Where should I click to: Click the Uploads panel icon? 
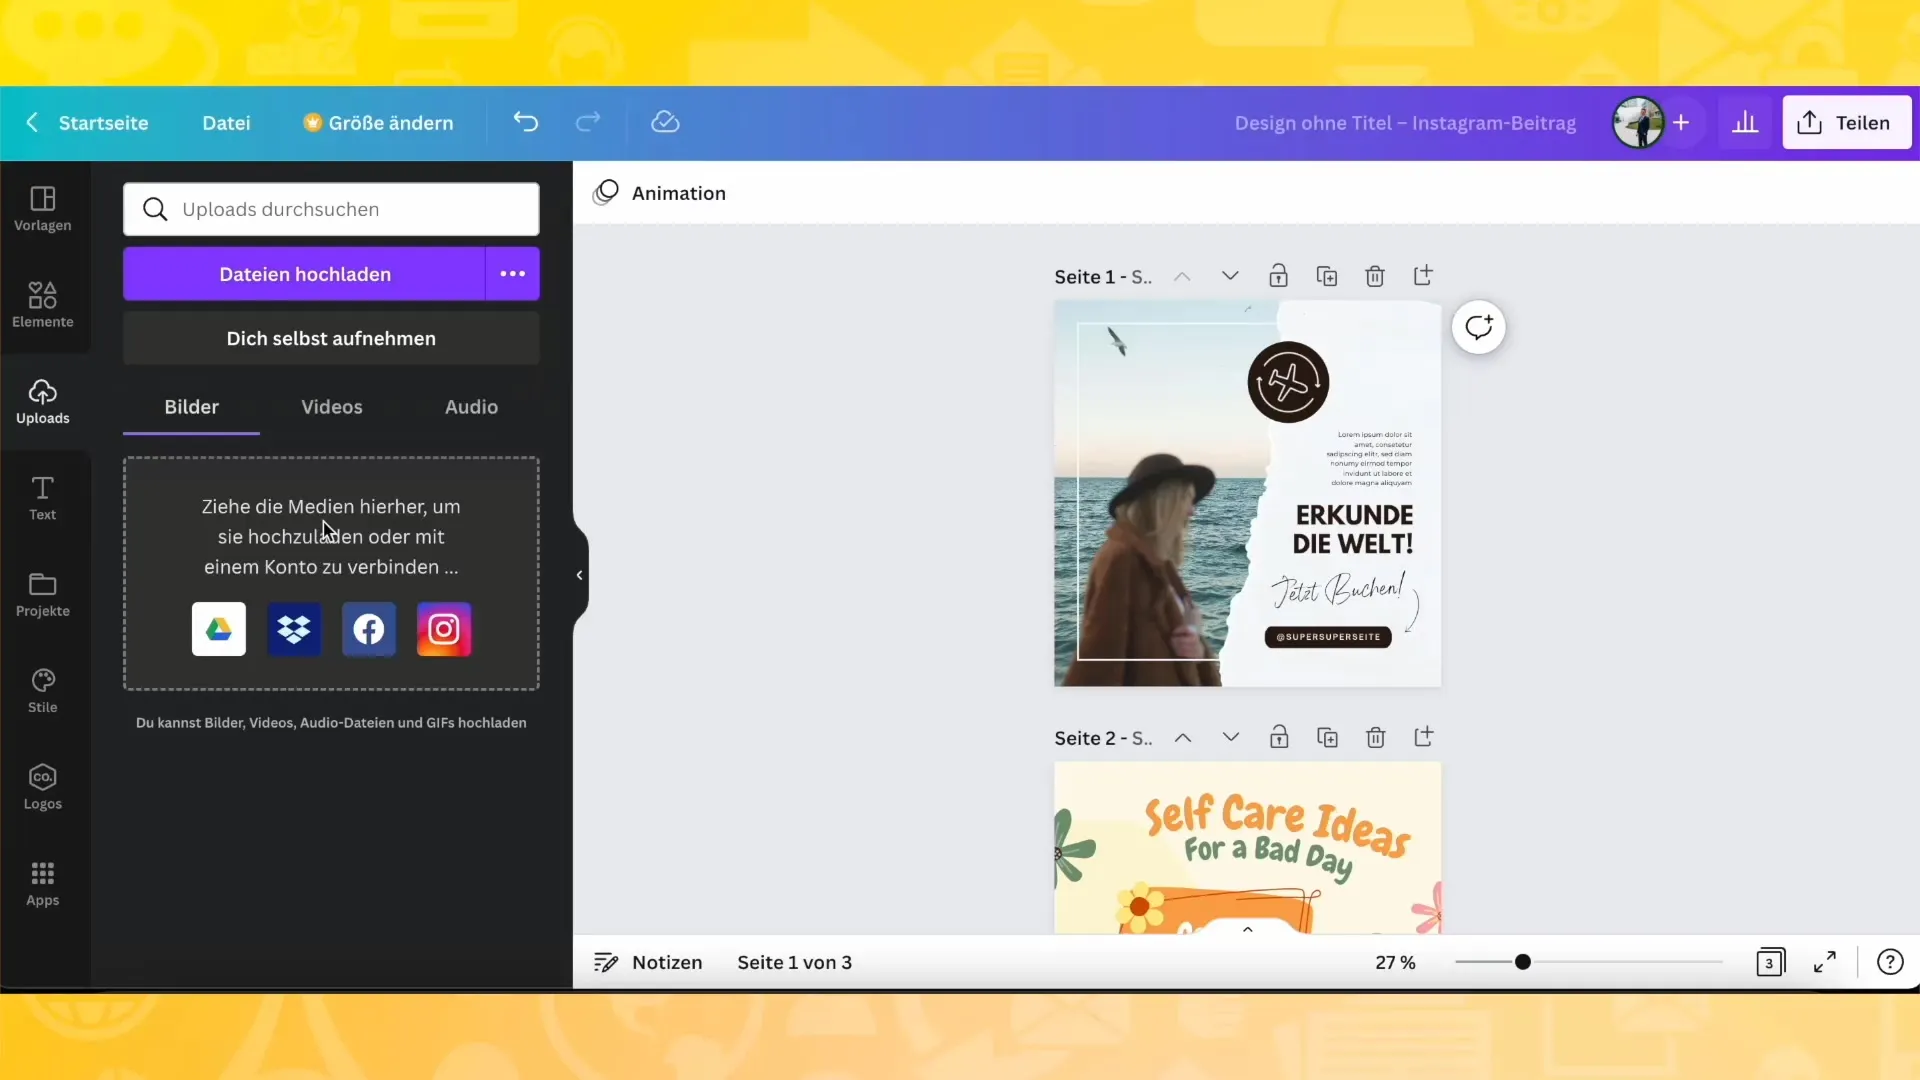click(x=42, y=400)
